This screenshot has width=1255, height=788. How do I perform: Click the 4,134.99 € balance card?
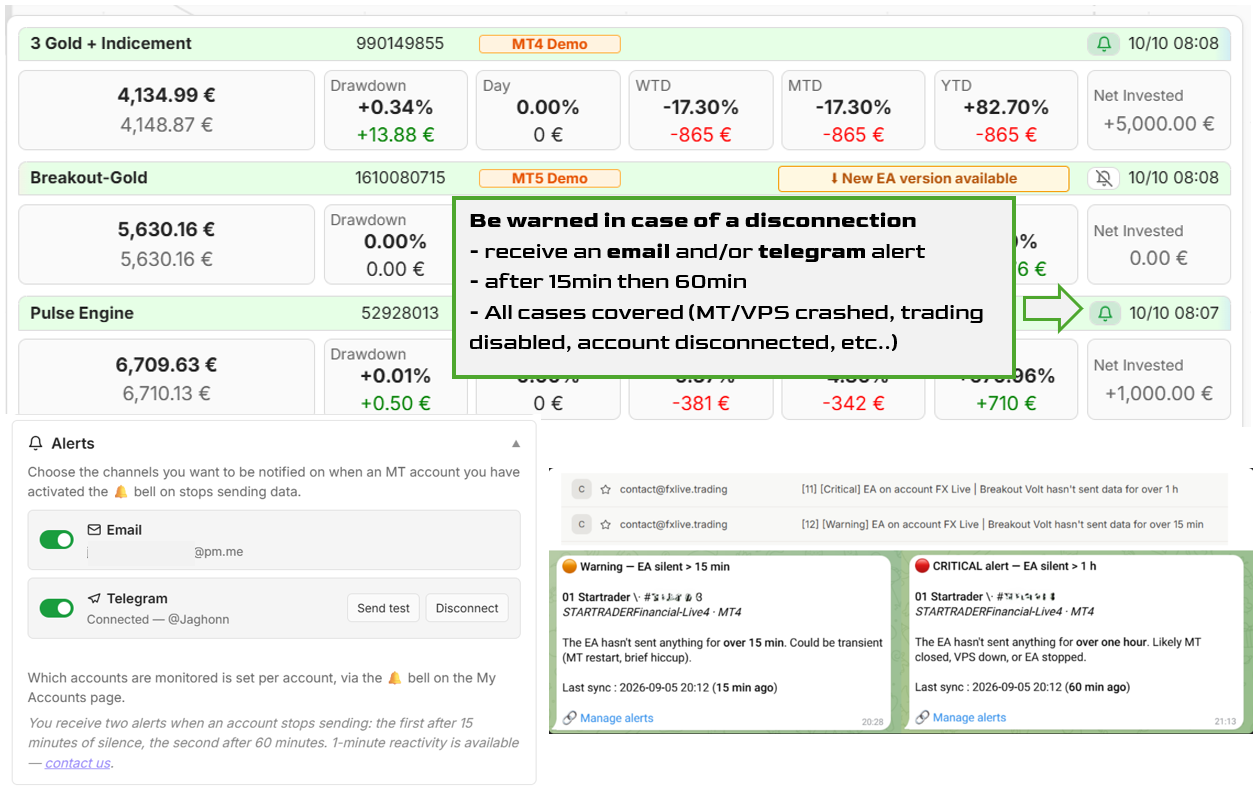[167, 110]
